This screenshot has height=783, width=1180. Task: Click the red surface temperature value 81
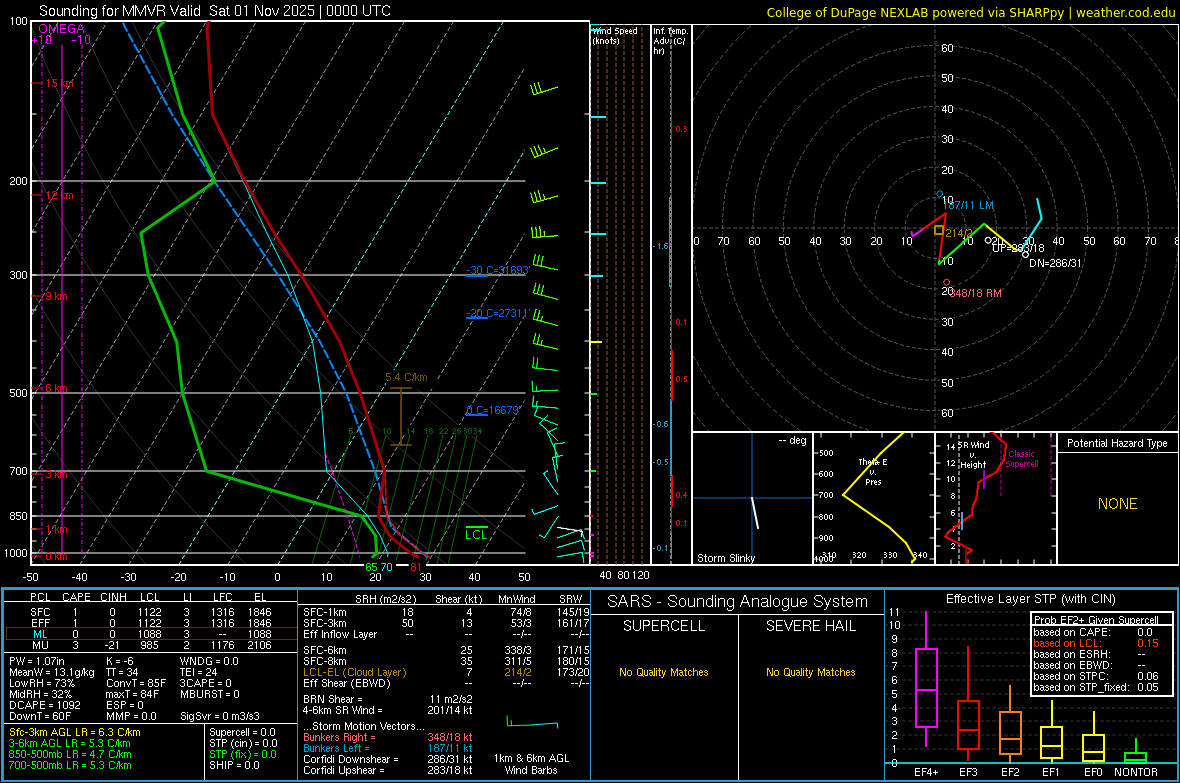tap(416, 567)
